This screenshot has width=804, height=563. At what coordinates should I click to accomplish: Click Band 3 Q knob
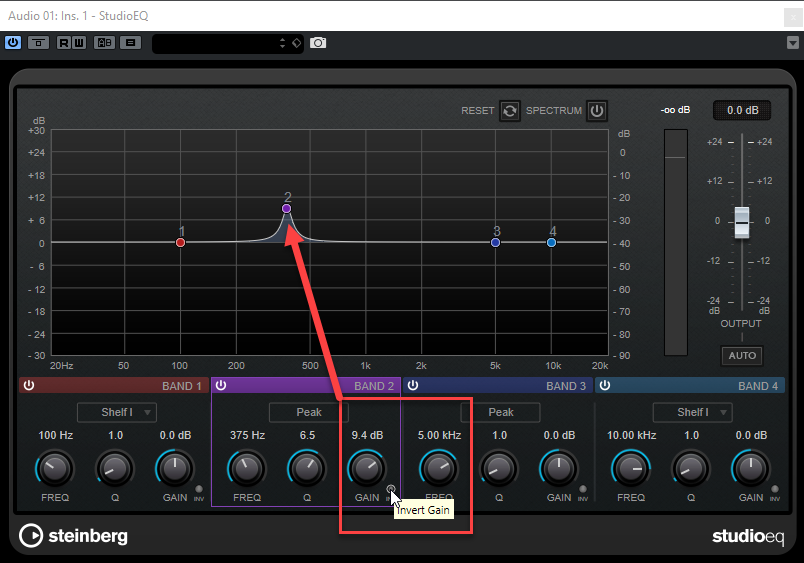coord(499,468)
